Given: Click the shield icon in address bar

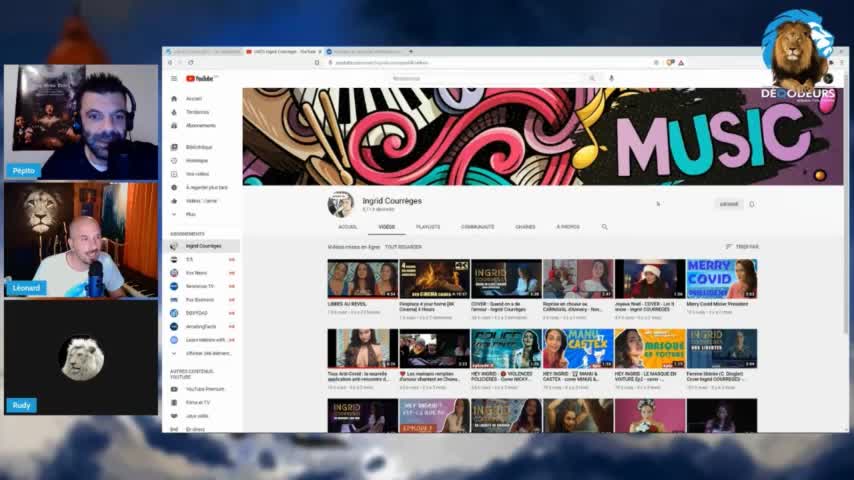Looking at the screenshot, I should (670, 63).
